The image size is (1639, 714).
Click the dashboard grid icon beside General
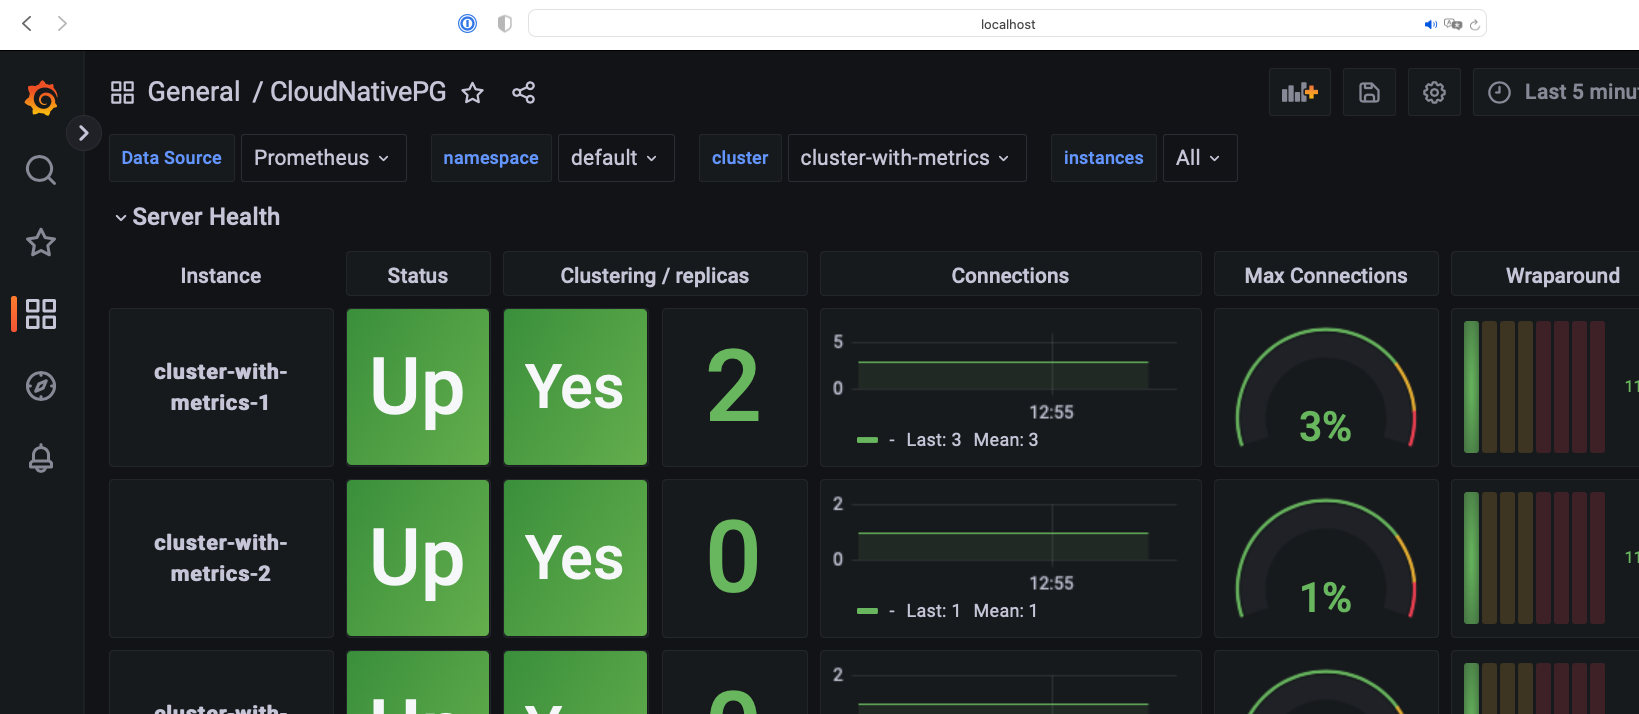pos(122,93)
